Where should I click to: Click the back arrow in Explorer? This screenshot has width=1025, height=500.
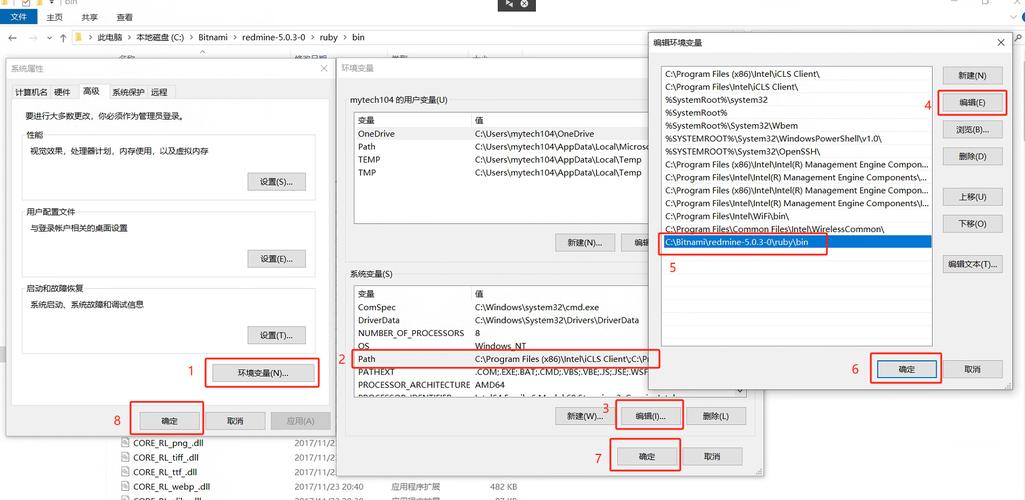coord(12,38)
